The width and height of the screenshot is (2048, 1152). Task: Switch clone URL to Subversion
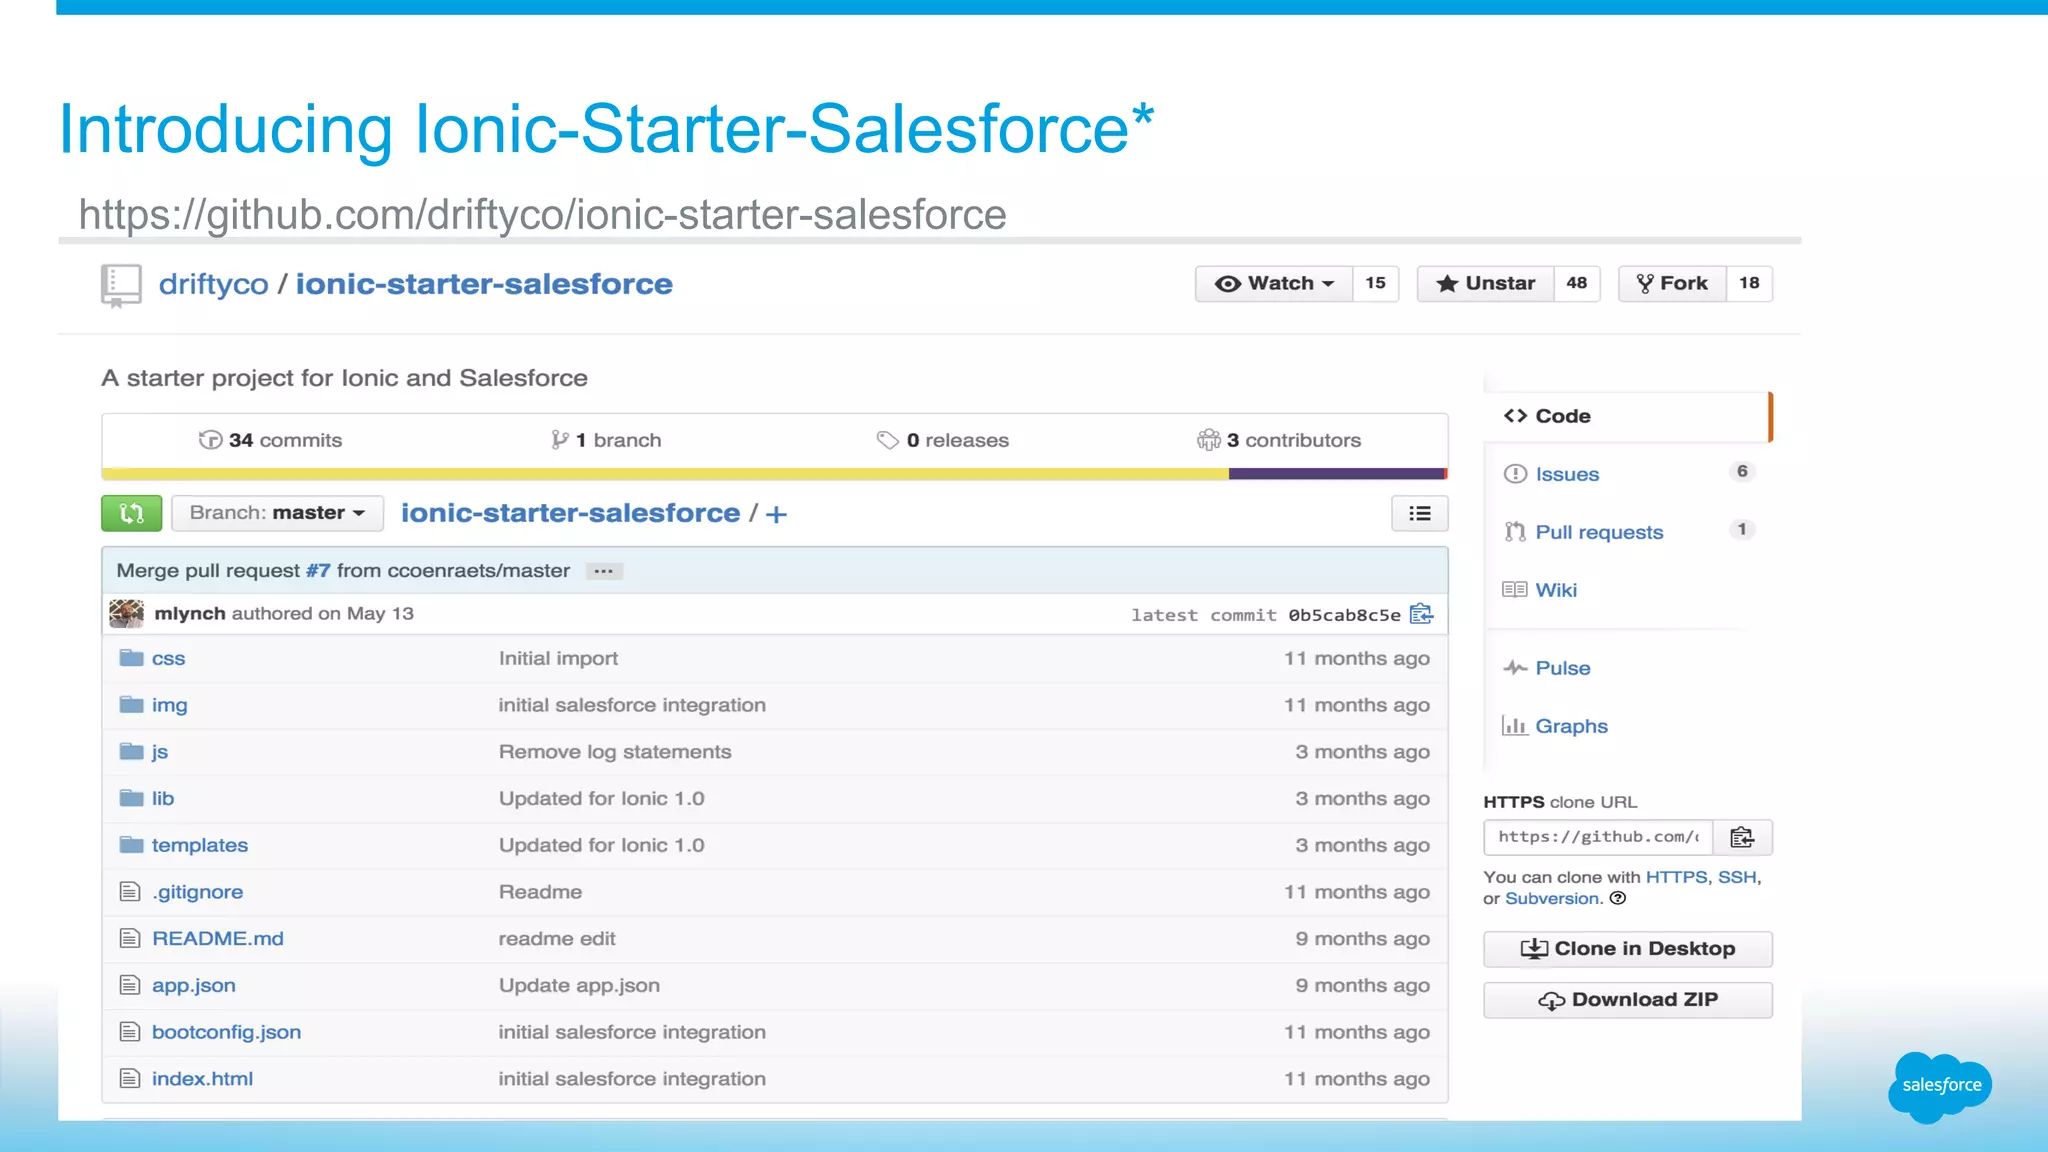coord(1552,899)
